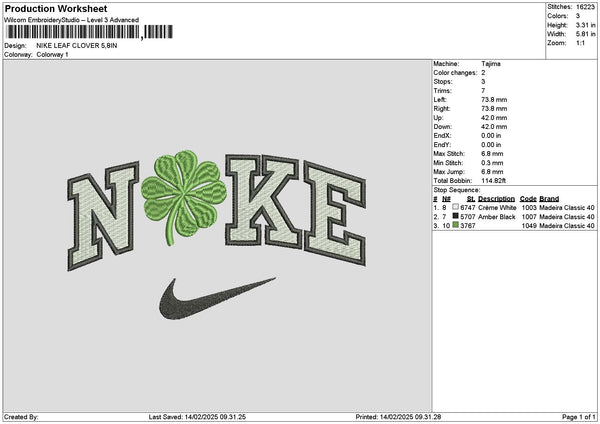
Task: Click the "Stop Sequence:" heading
Action: click(457, 190)
